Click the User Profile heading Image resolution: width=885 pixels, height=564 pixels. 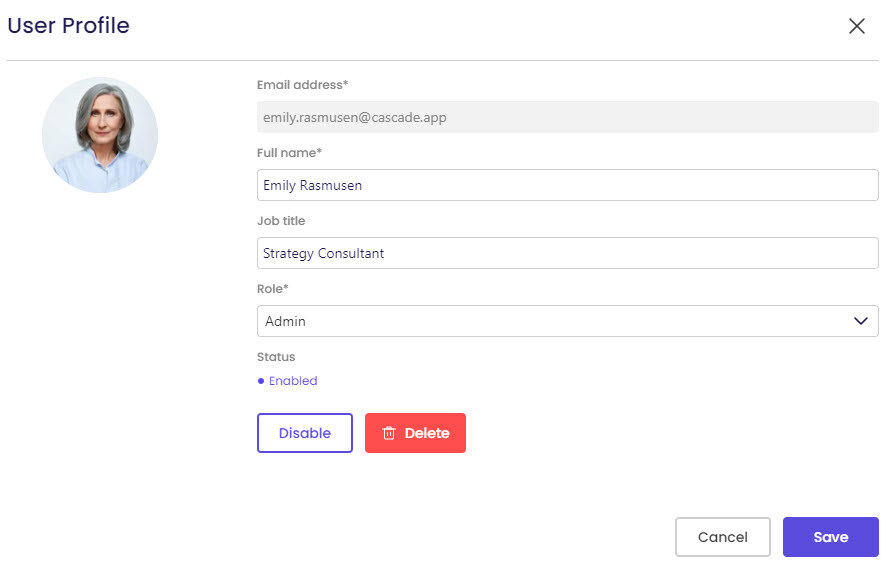[x=68, y=26]
